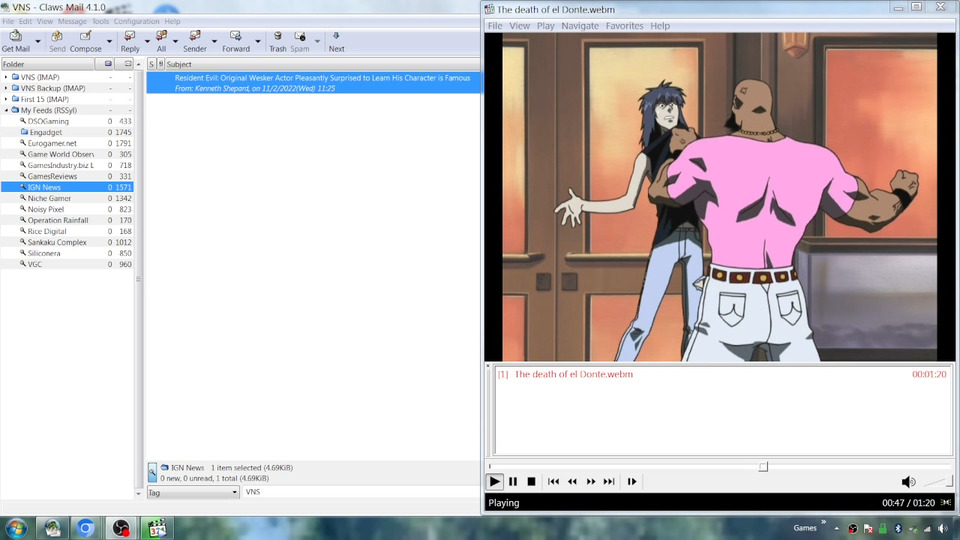Open Claws Mail Configuration menu
Image resolution: width=960 pixels, height=540 pixels.
coord(136,21)
